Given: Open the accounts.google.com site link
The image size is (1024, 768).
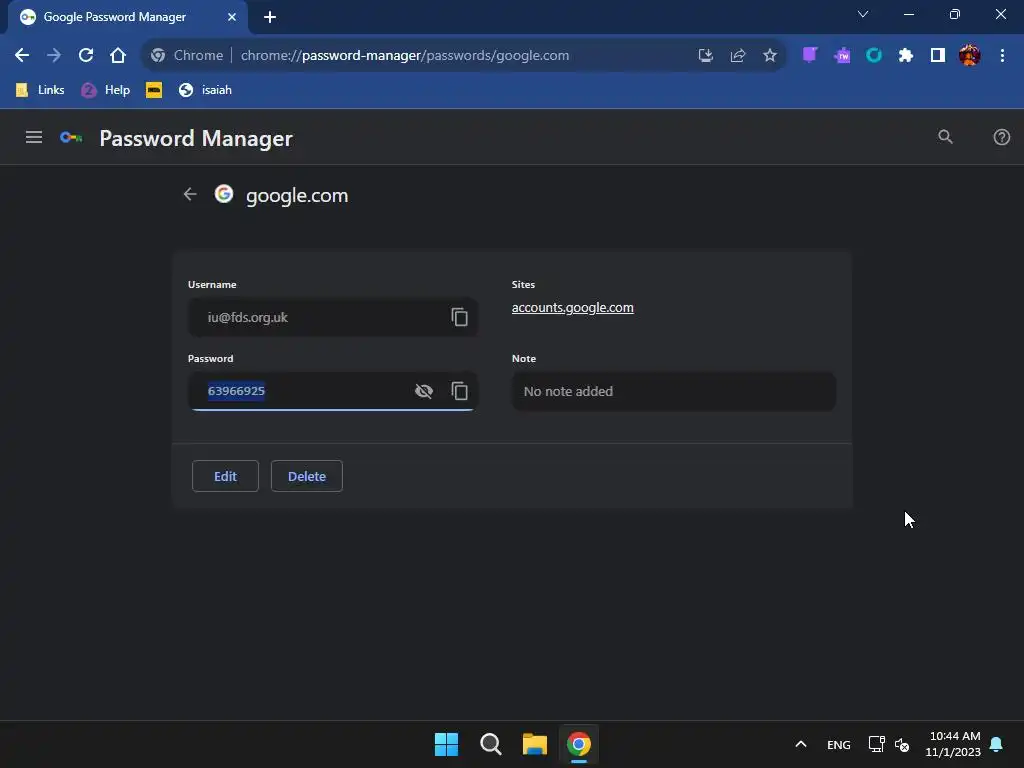Looking at the screenshot, I should point(573,308).
